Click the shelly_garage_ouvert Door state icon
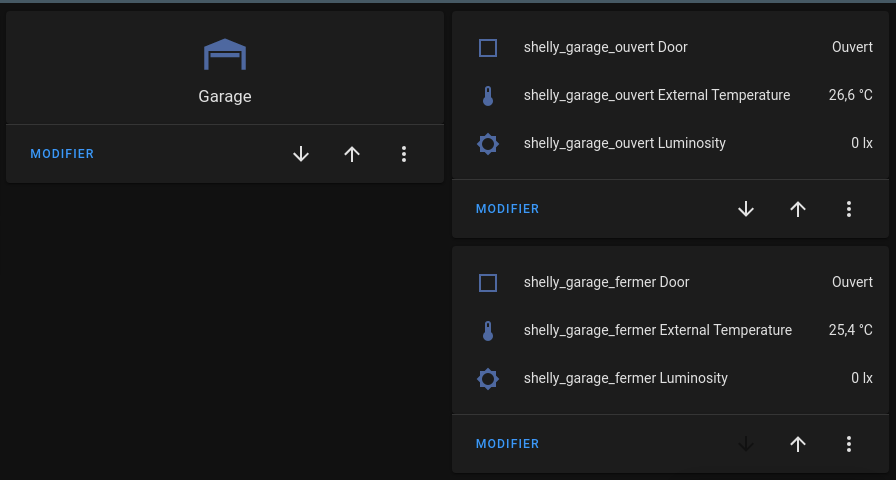This screenshot has height=480, width=896. point(488,47)
